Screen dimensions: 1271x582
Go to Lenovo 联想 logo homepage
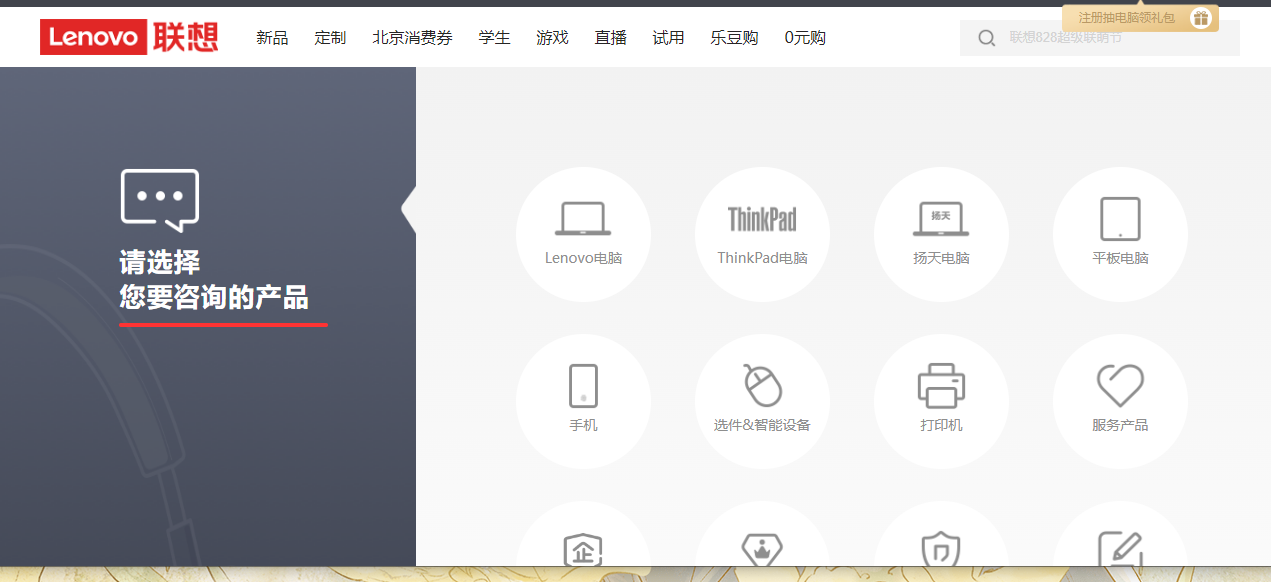pos(129,37)
